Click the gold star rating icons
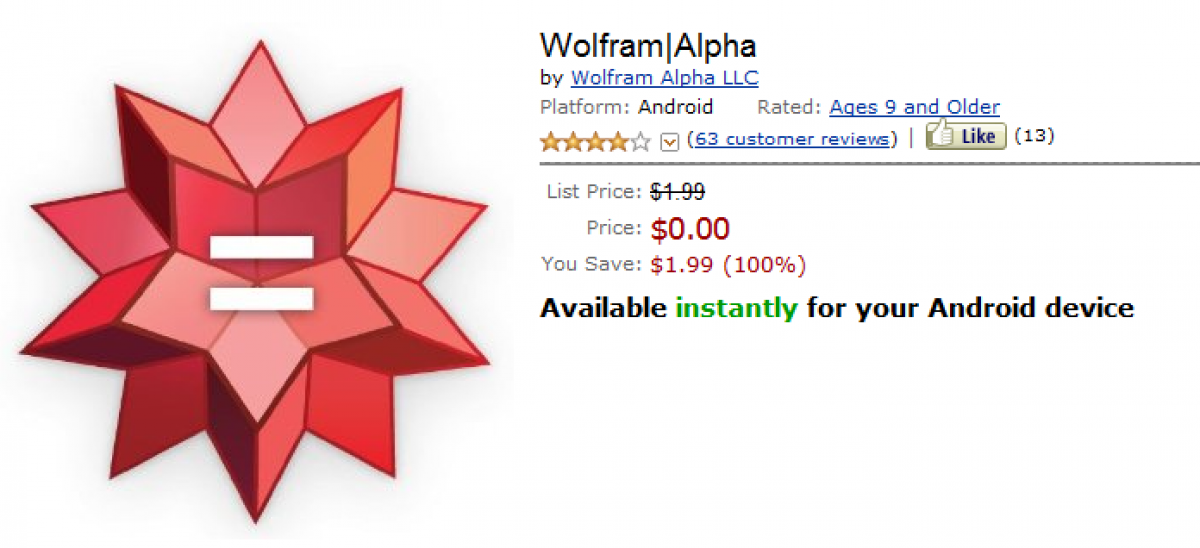 click(x=585, y=140)
